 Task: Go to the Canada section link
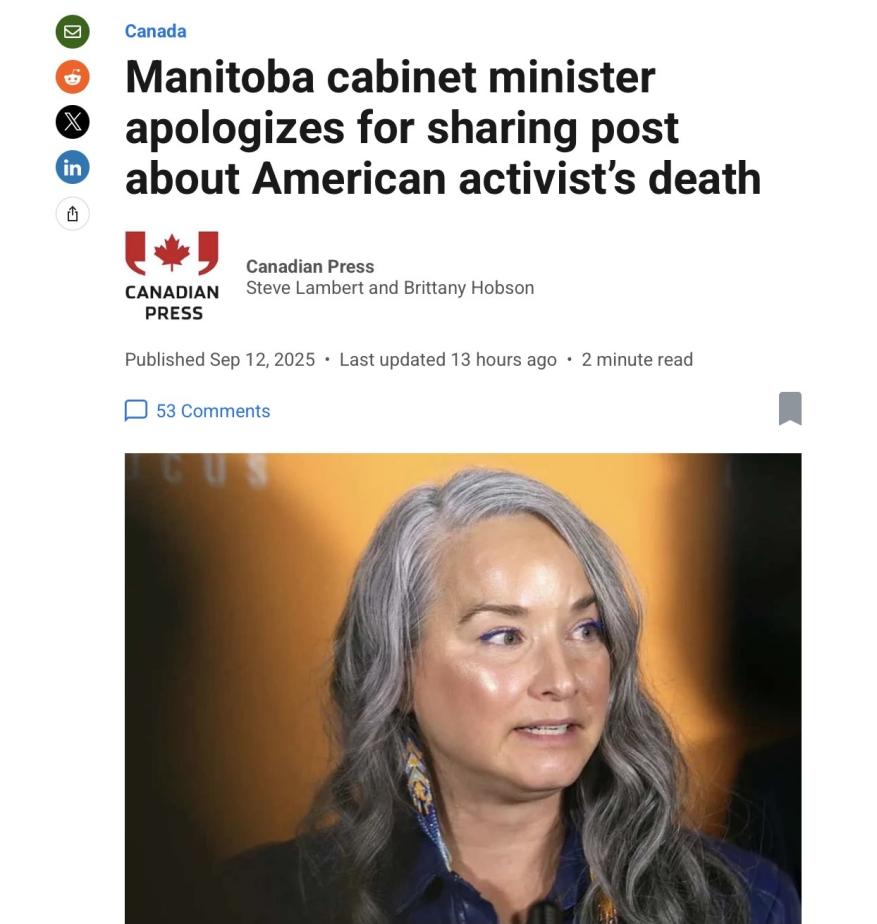pos(156,31)
